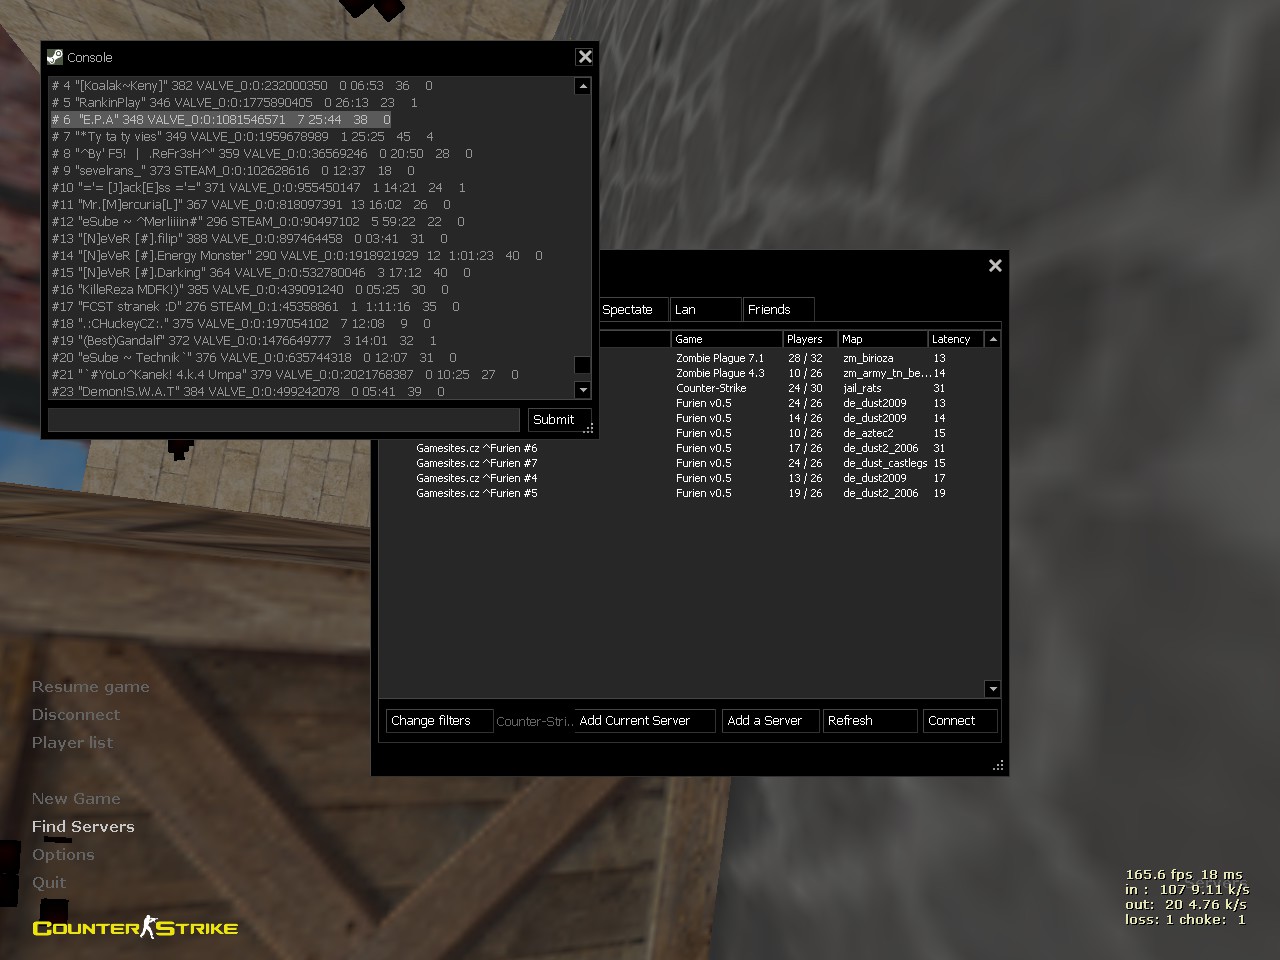Switch to the Friends tab
Image resolution: width=1280 pixels, height=960 pixels.
777,310
